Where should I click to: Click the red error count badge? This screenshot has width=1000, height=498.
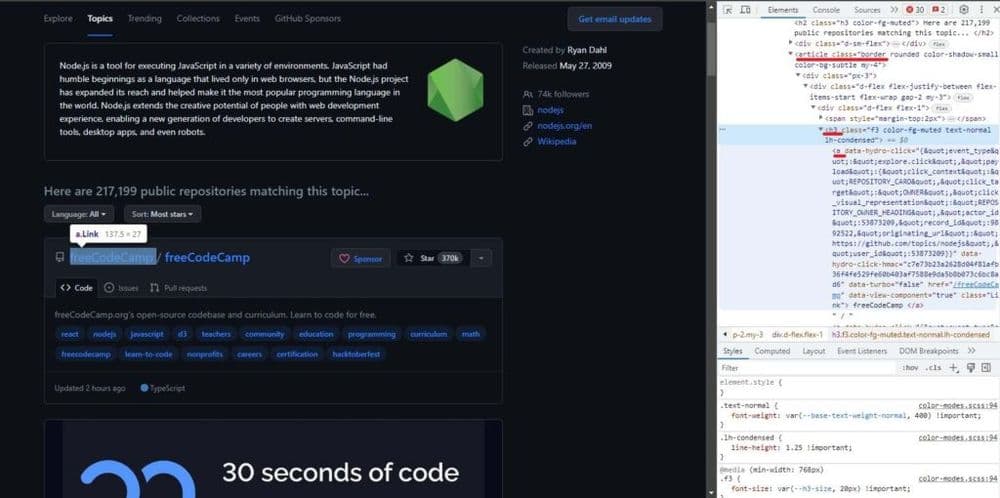pyautogui.click(x=915, y=10)
